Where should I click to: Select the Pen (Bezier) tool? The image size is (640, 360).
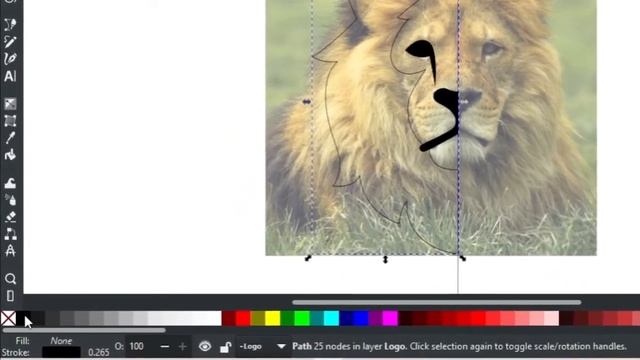pos(10,24)
